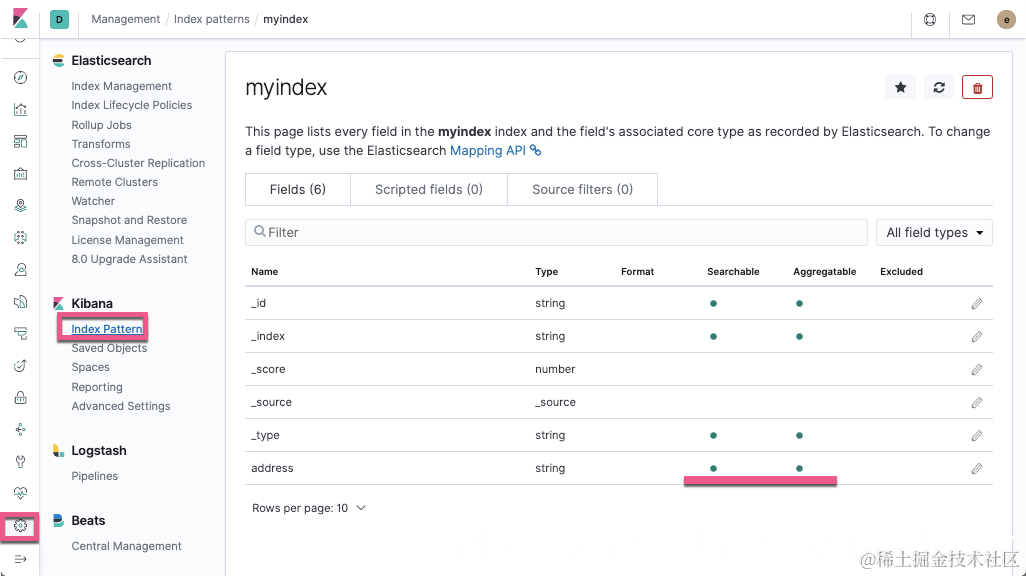Edit the _score field pencil icon
Image resolution: width=1026 pixels, height=576 pixels.
tap(977, 369)
